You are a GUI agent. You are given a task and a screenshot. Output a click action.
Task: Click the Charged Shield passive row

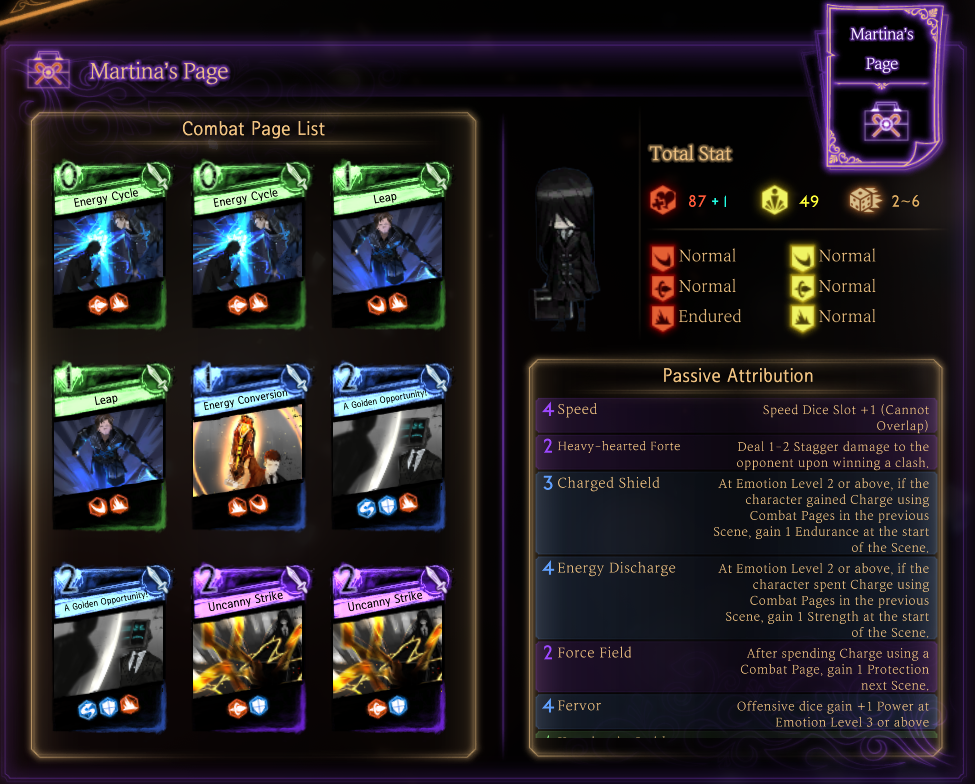(x=736, y=514)
